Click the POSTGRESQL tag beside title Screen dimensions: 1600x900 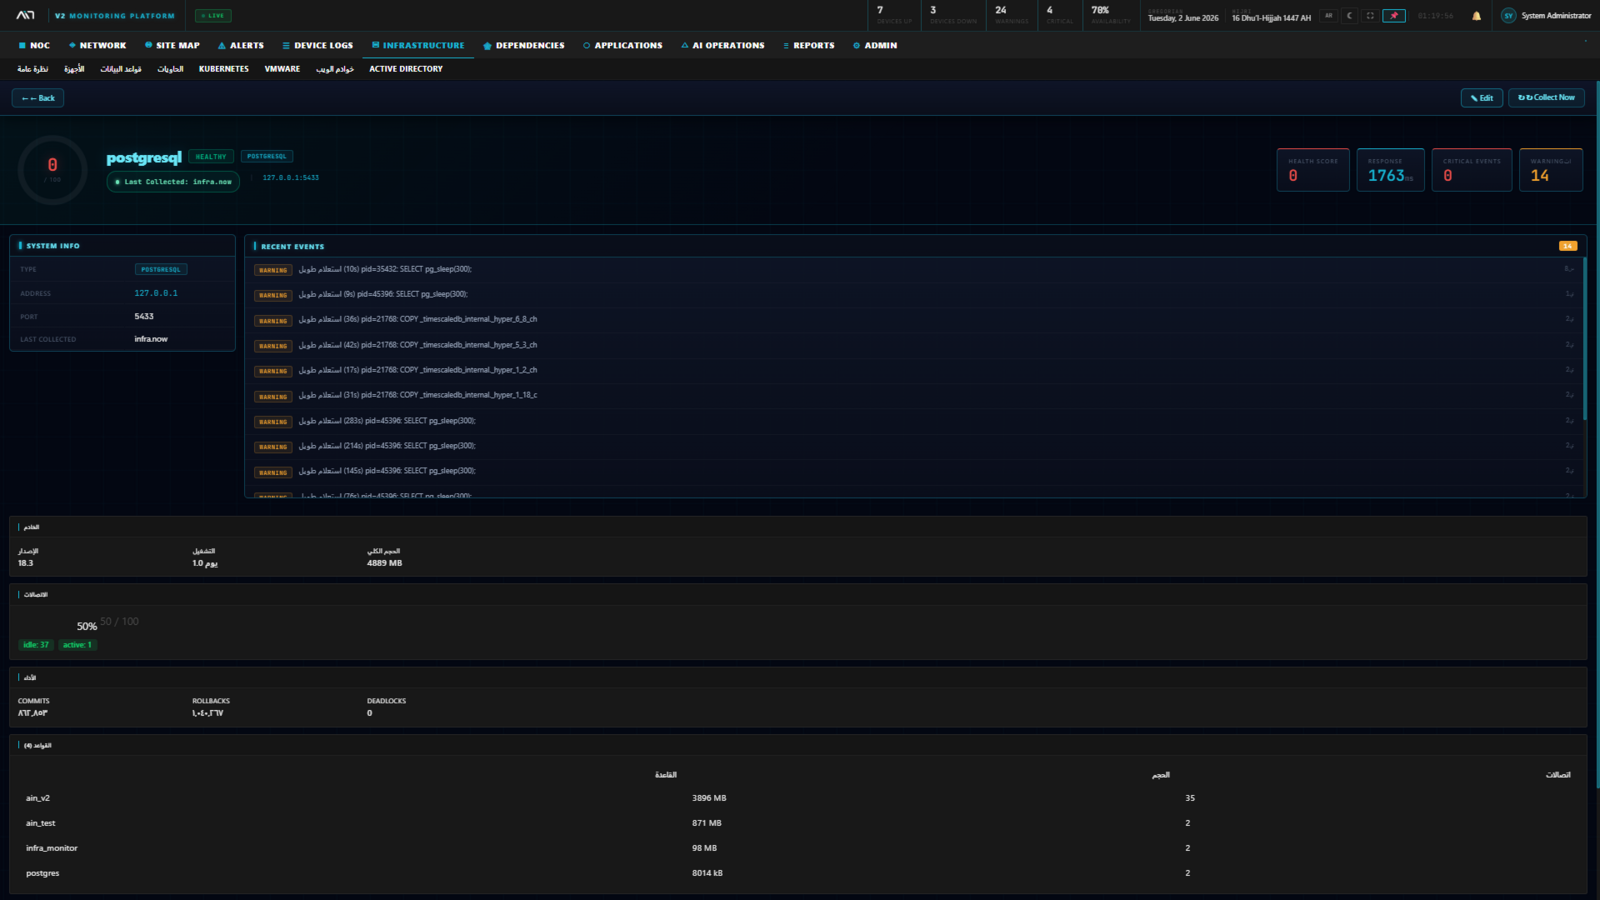tap(267, 156)
